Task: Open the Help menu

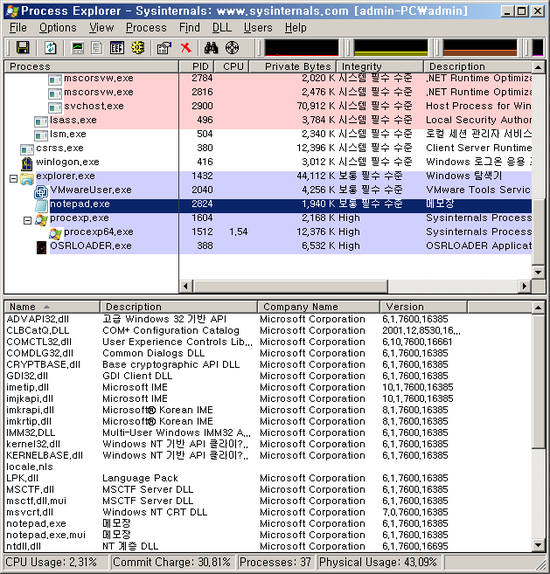Action: (x=296, y=28)
